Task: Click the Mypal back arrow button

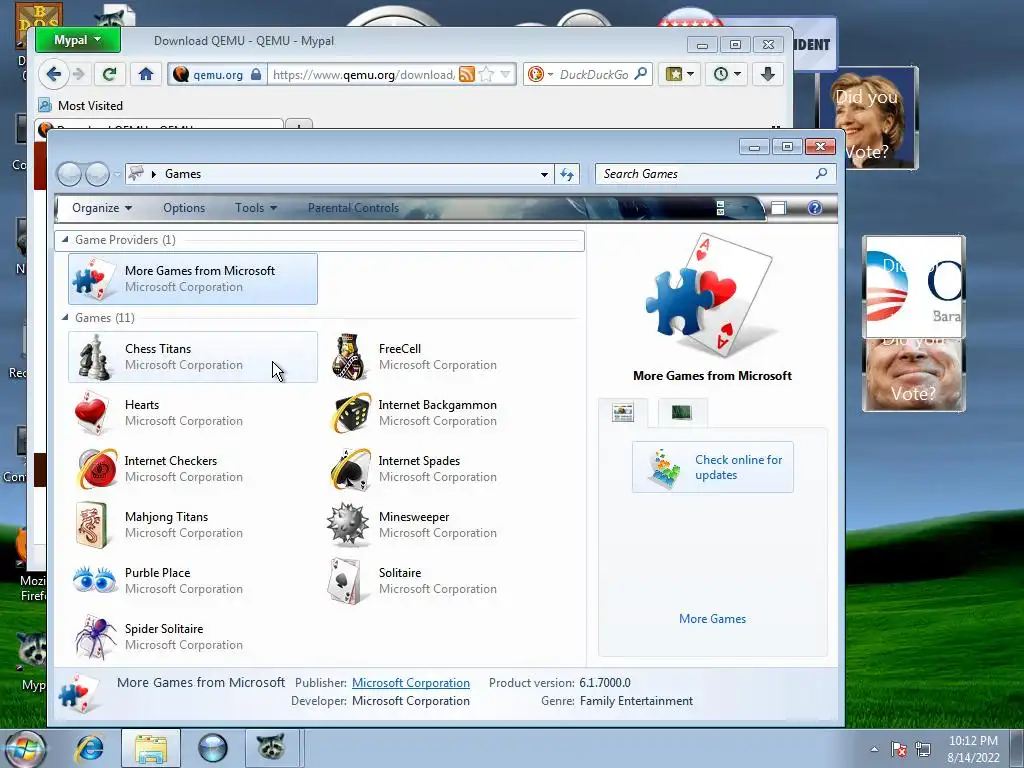Action: click(54, 74)
